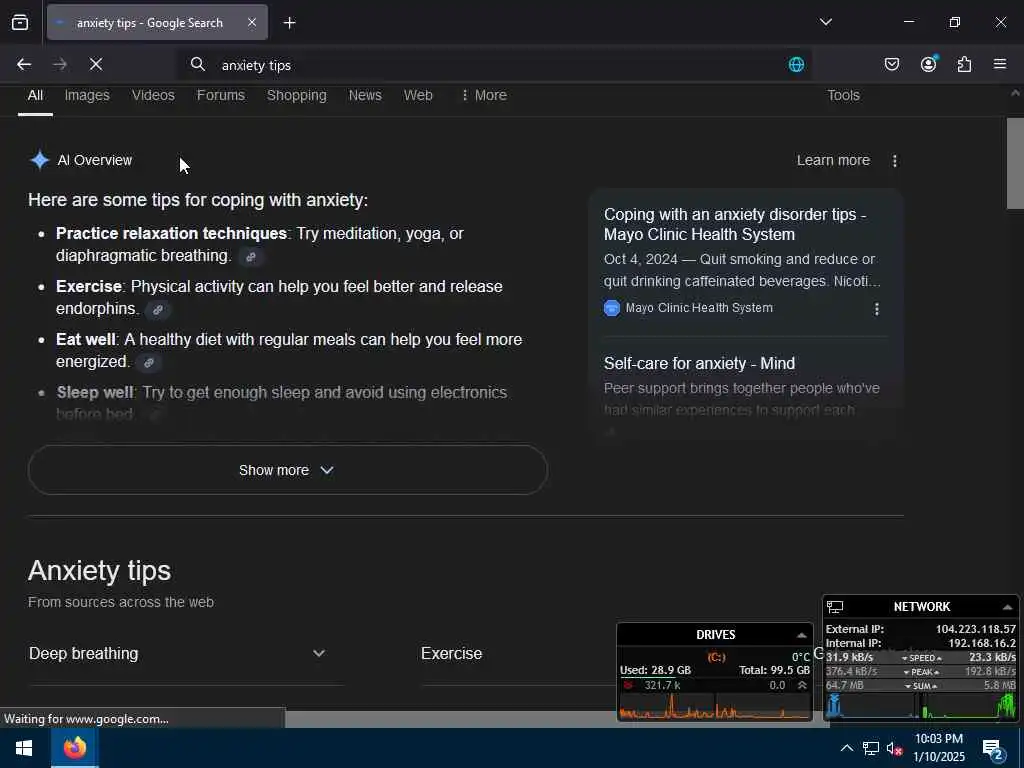Viewport: 1024px width, 768px height.
Task: Switch to Videos results
Action: pos(153,95)
